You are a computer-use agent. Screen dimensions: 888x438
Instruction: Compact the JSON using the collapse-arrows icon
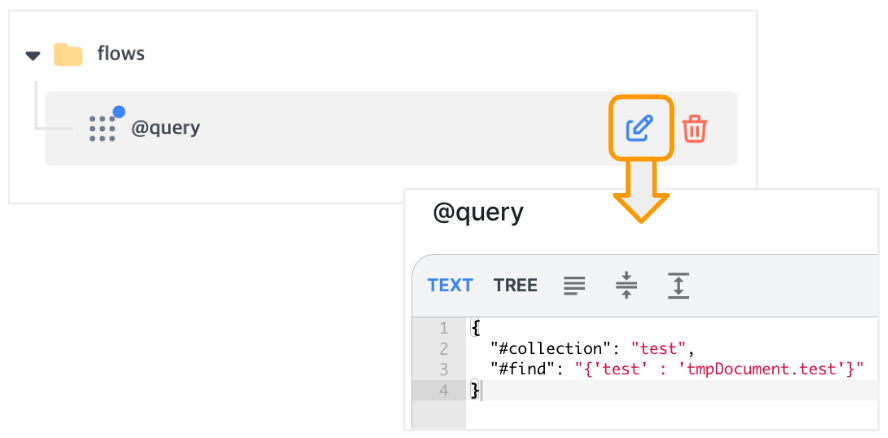tap(626, 285)
